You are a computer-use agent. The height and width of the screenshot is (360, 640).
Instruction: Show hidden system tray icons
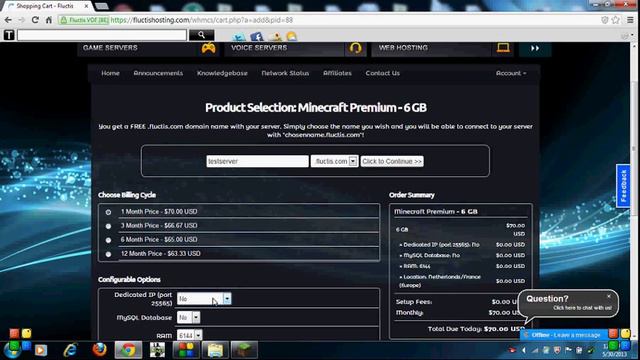pyautogui.click(x=524, y=350)
